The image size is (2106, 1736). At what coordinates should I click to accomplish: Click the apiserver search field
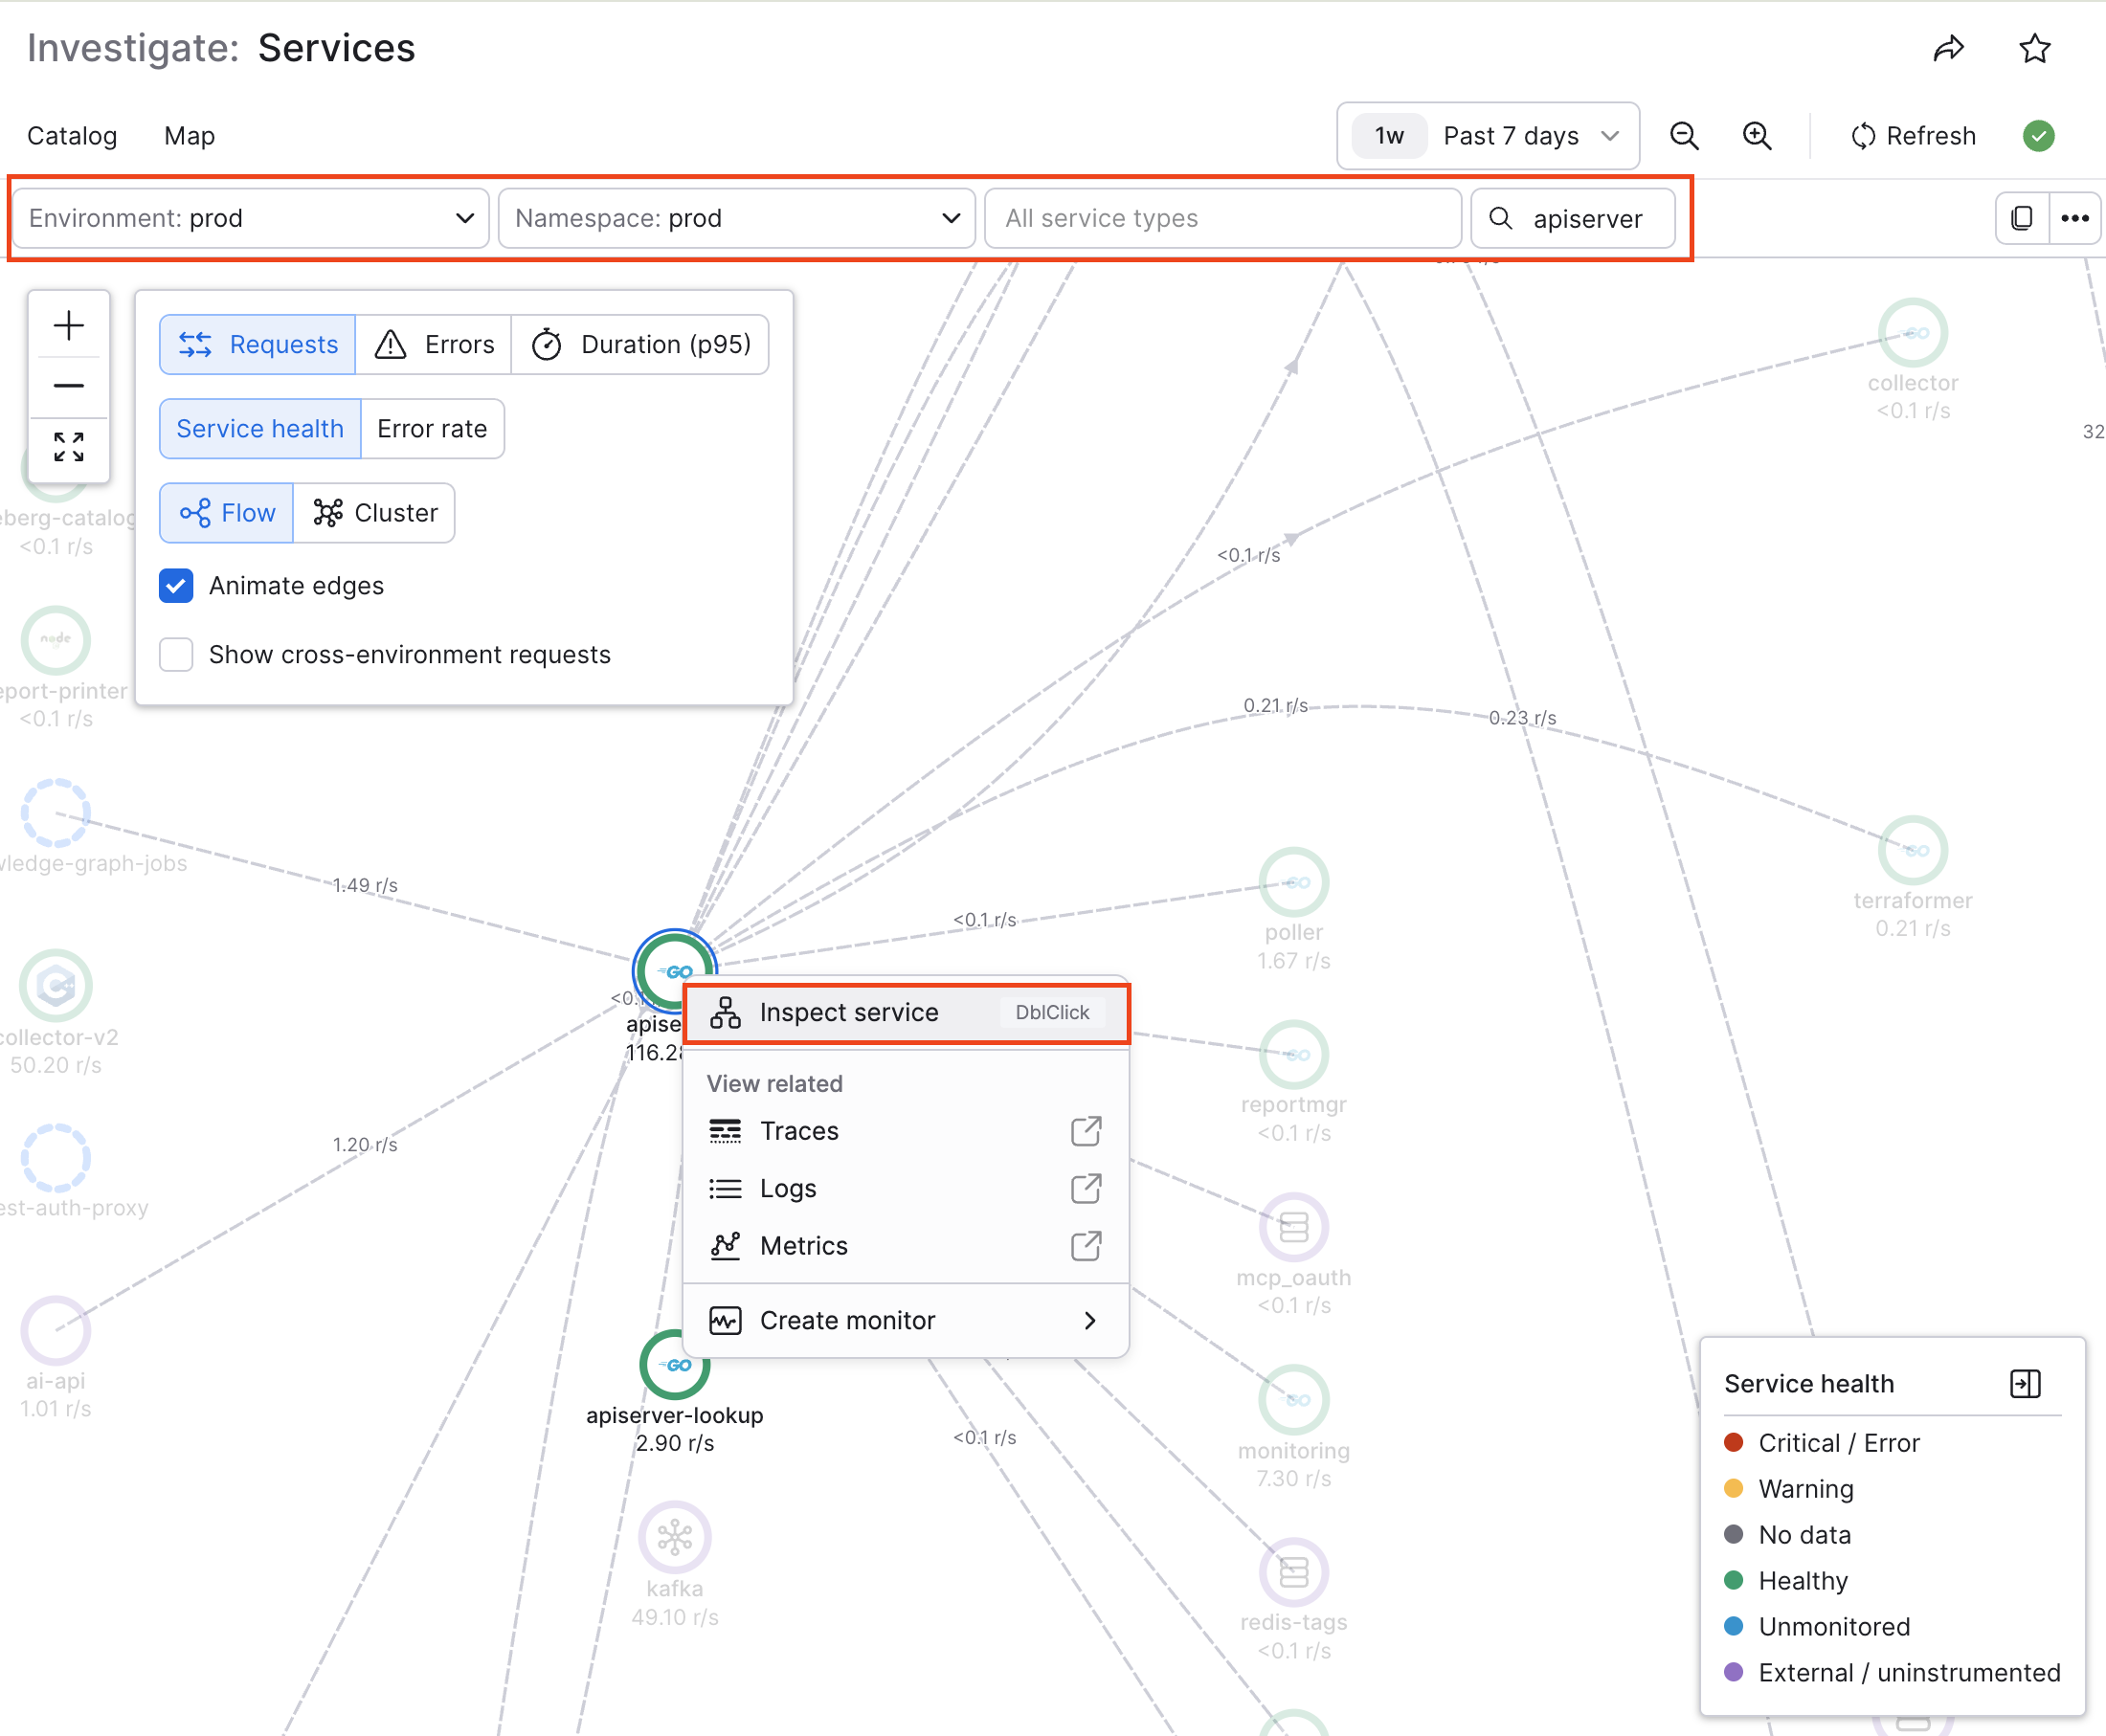click(1573, 218)
